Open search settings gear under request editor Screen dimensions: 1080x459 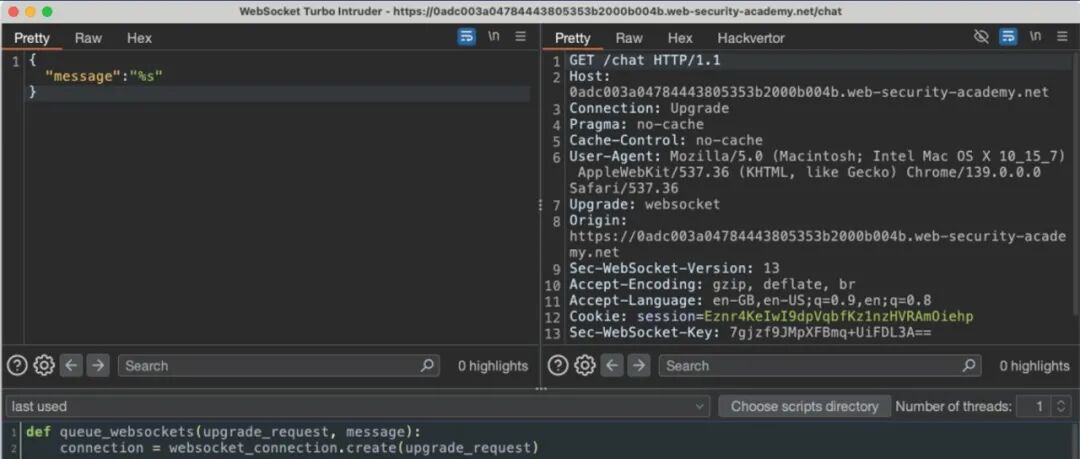tap(585, 365)
